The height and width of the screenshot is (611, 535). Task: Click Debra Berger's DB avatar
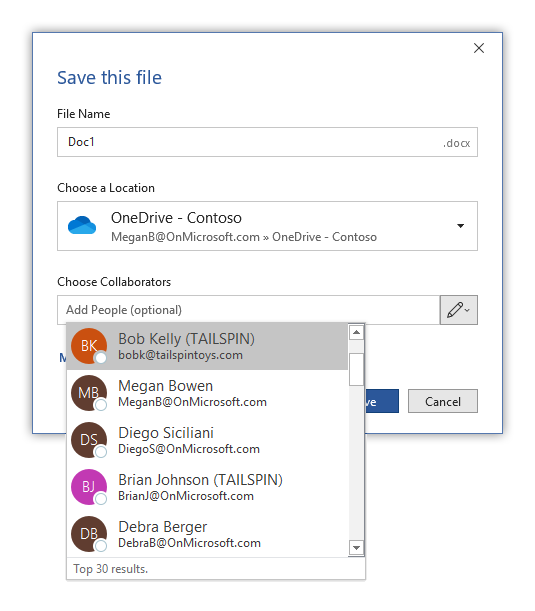[x=89, y=534]
